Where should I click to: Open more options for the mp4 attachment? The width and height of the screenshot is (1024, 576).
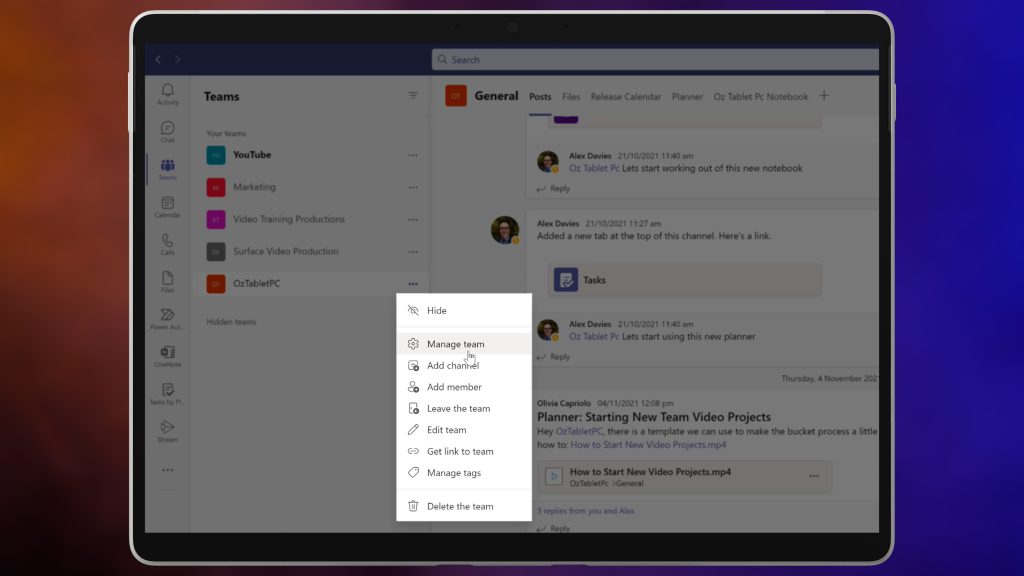[814, 476]
